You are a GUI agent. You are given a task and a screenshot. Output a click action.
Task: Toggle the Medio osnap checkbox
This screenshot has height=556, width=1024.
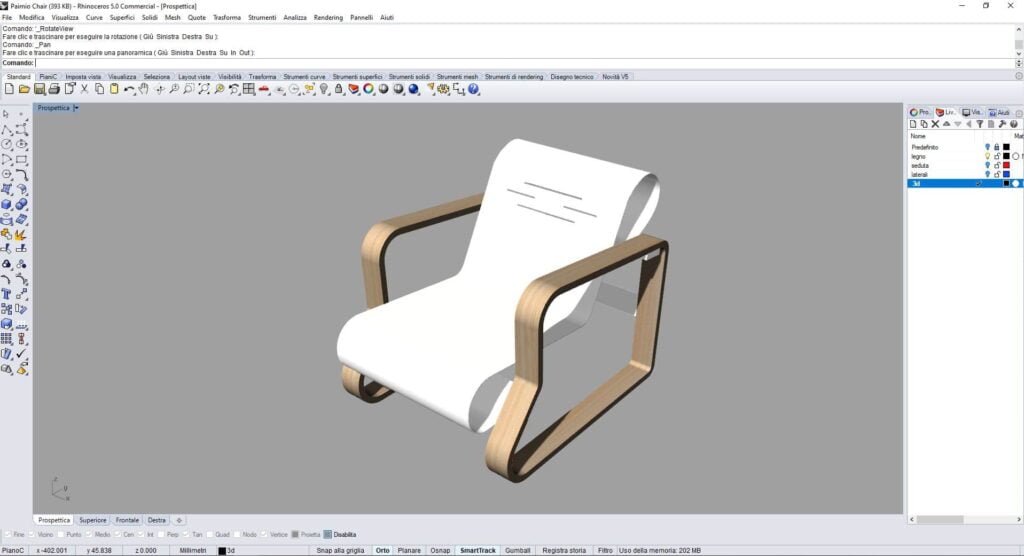point(89,534)
